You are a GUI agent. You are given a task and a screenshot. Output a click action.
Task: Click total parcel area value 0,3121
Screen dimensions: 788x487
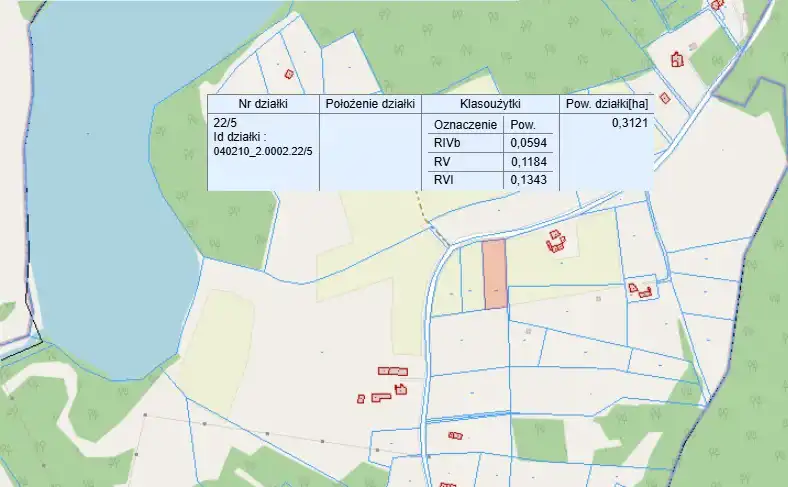[x=629, y=123]
